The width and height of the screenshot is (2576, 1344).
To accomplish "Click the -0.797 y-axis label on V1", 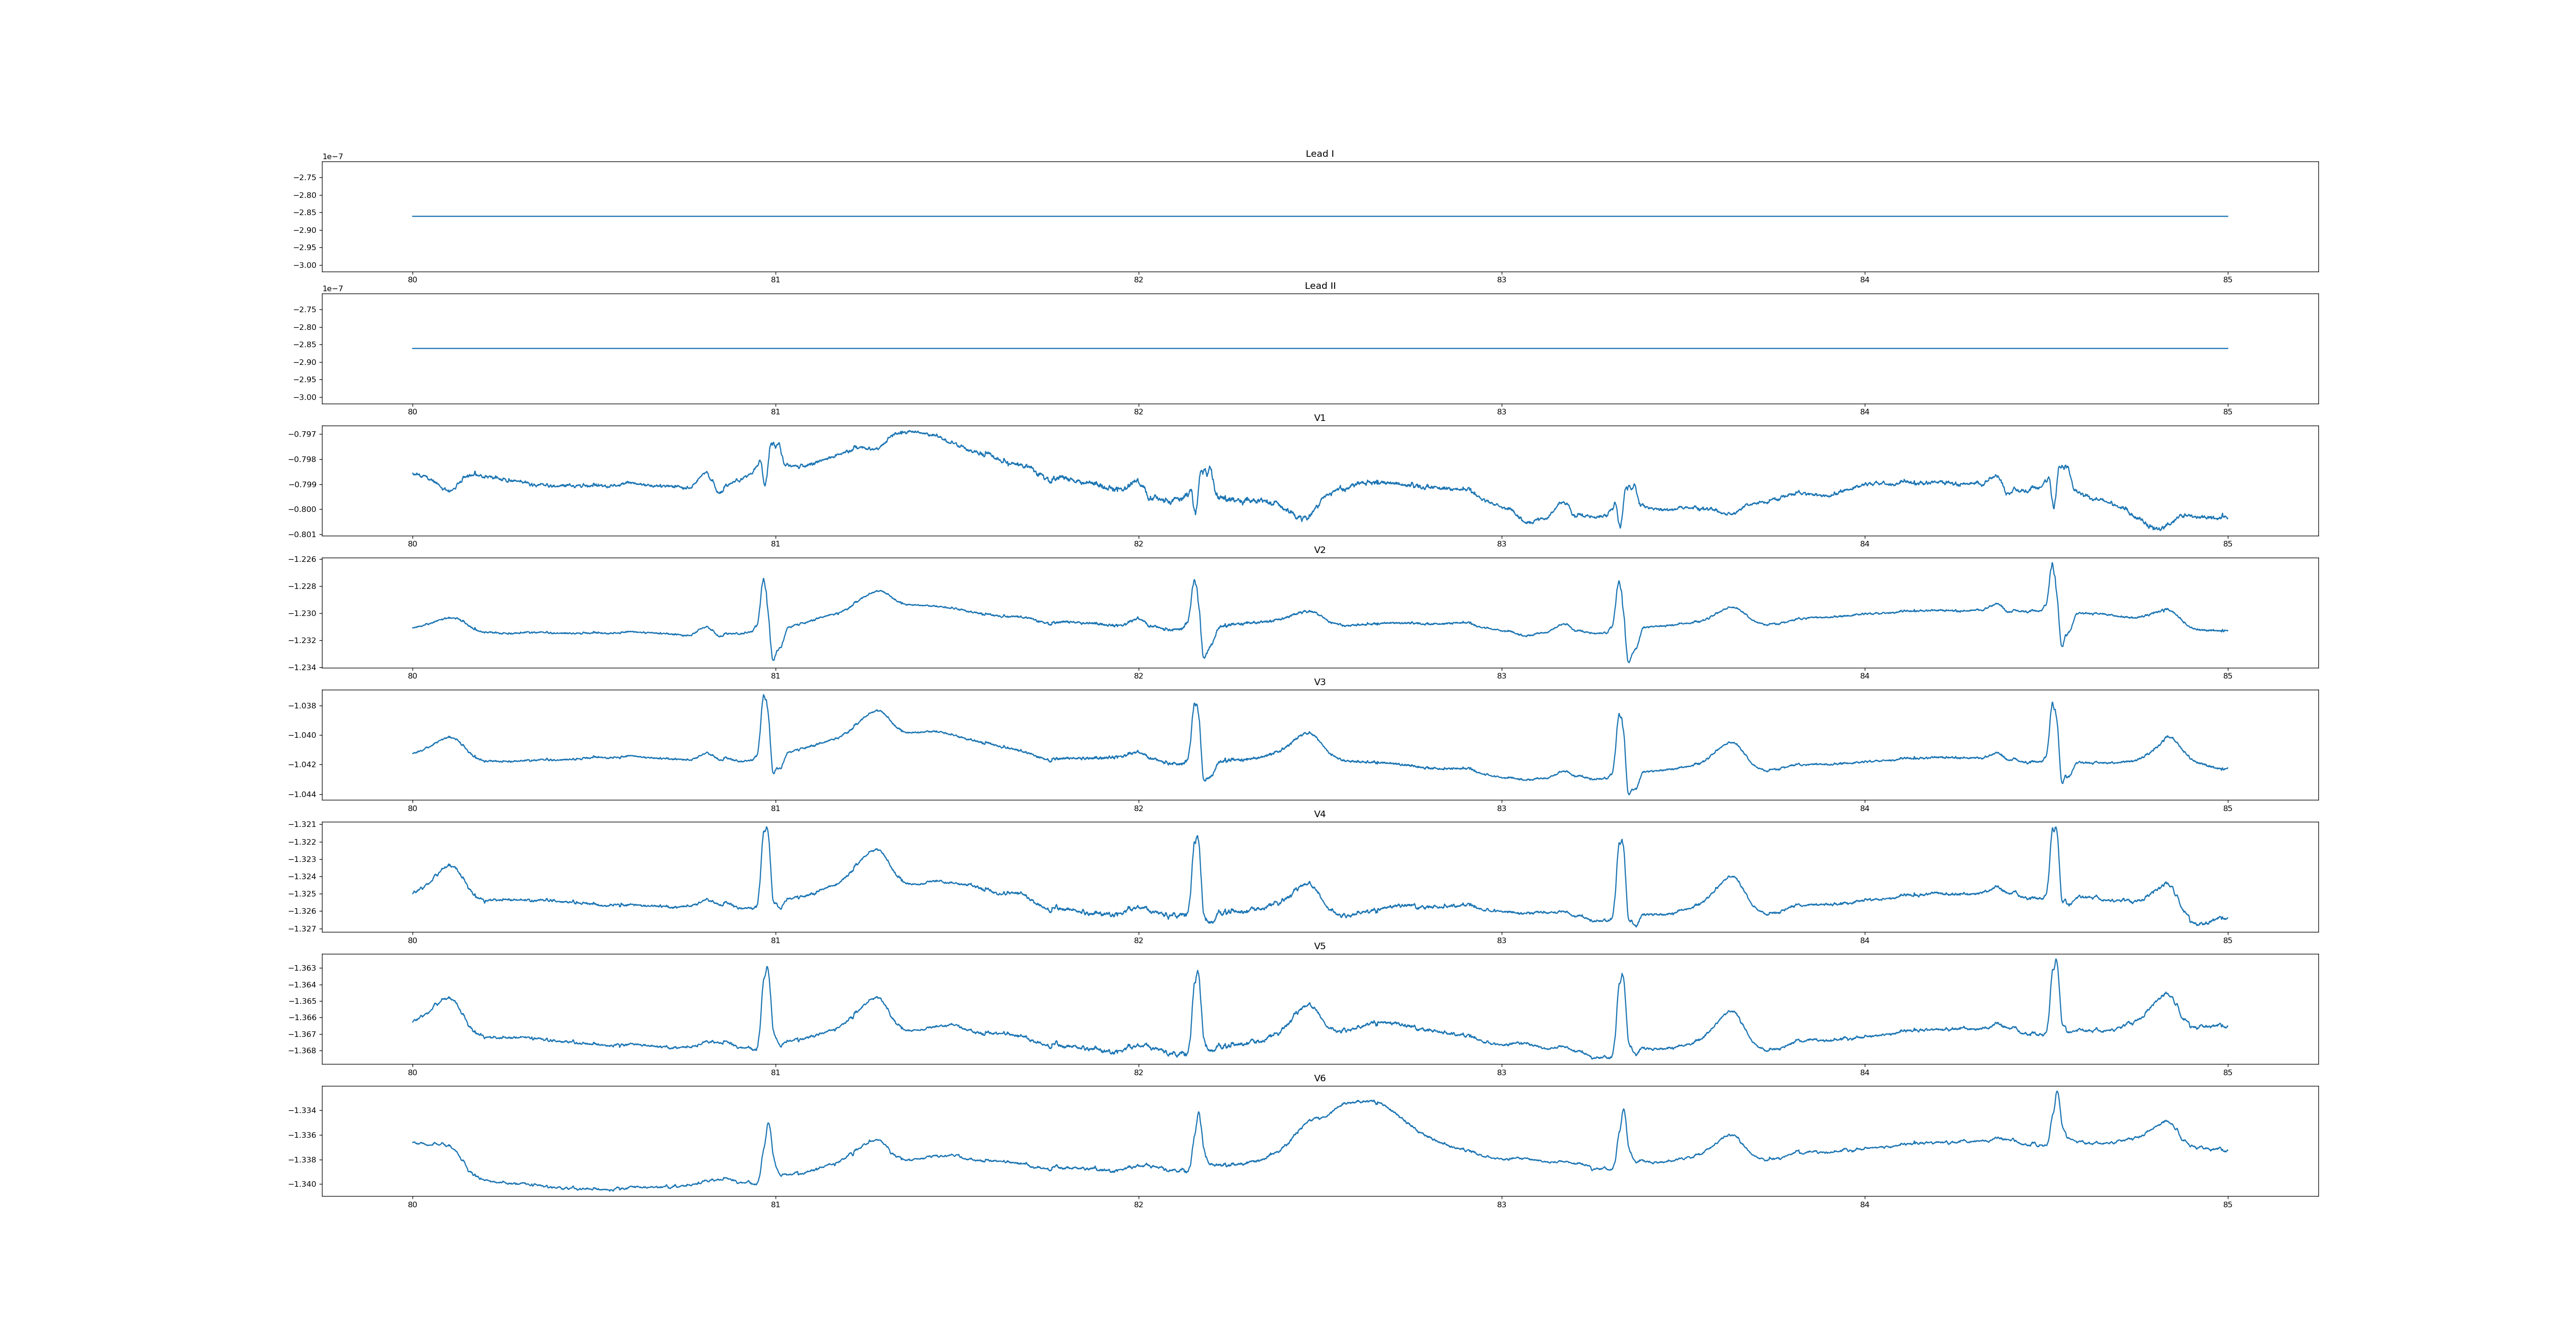I will 303,434.
